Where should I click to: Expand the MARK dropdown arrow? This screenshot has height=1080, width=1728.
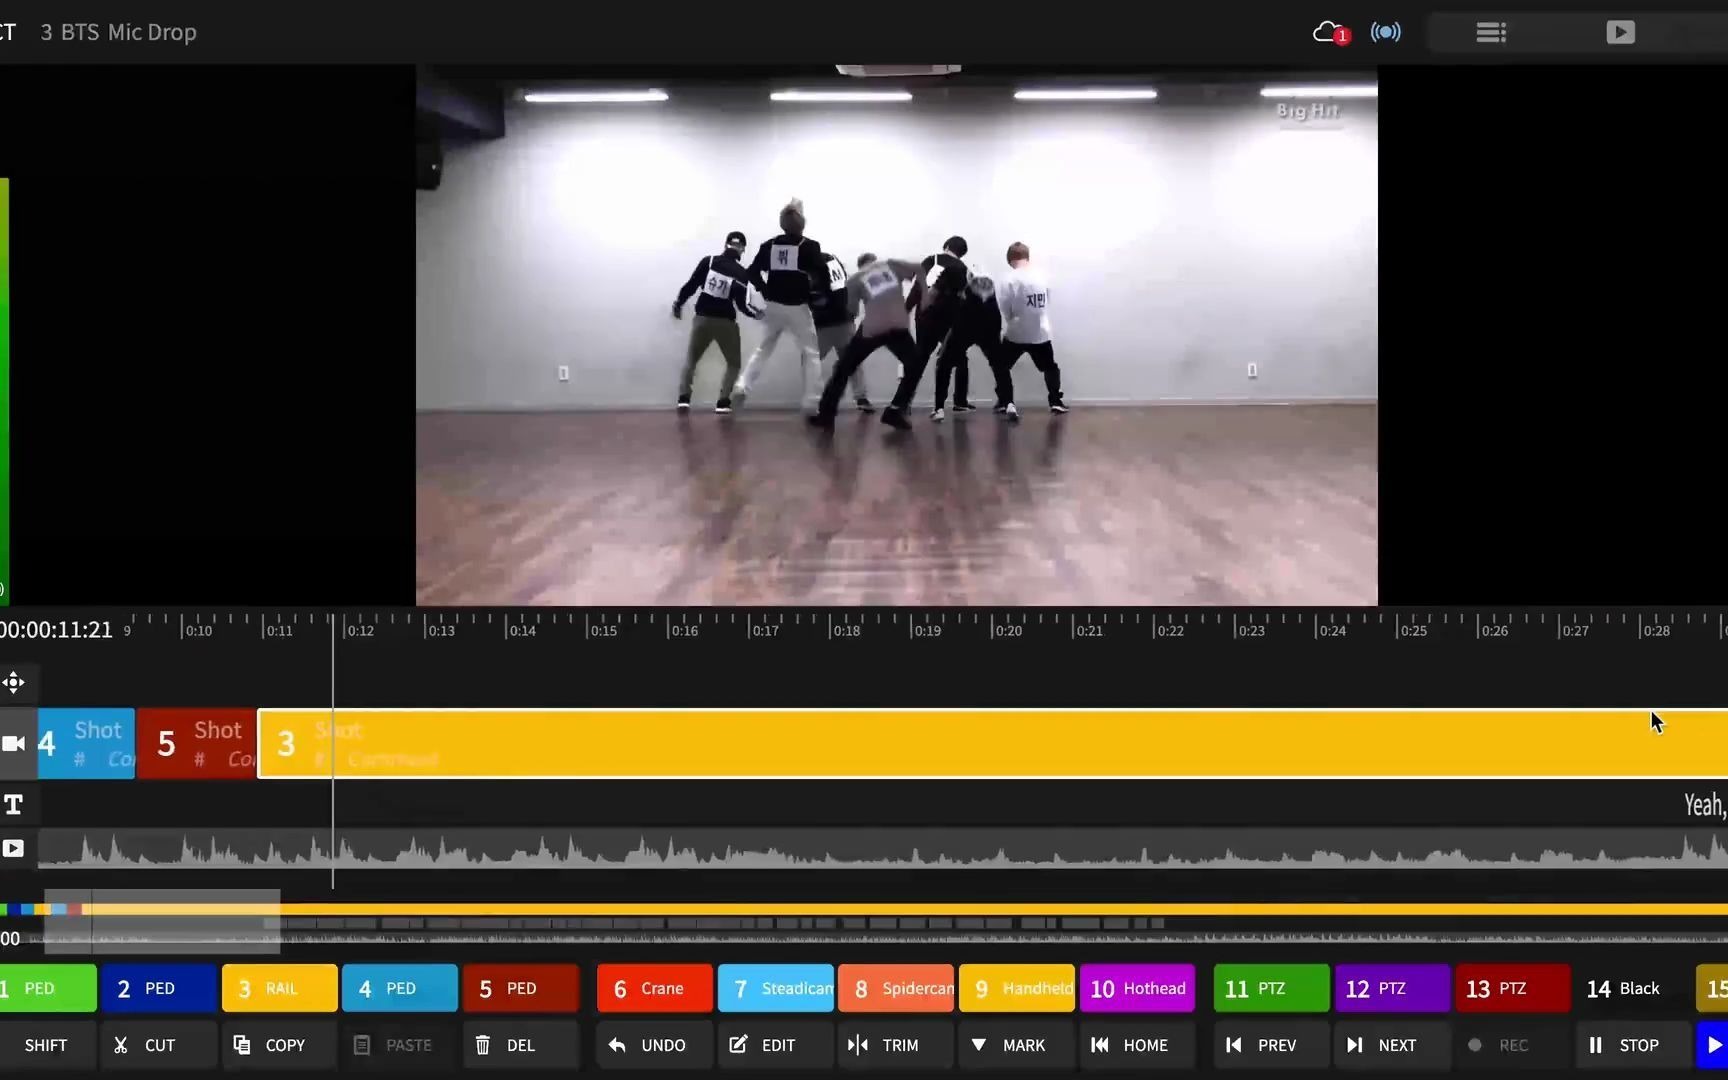(x=979, y=1044)
